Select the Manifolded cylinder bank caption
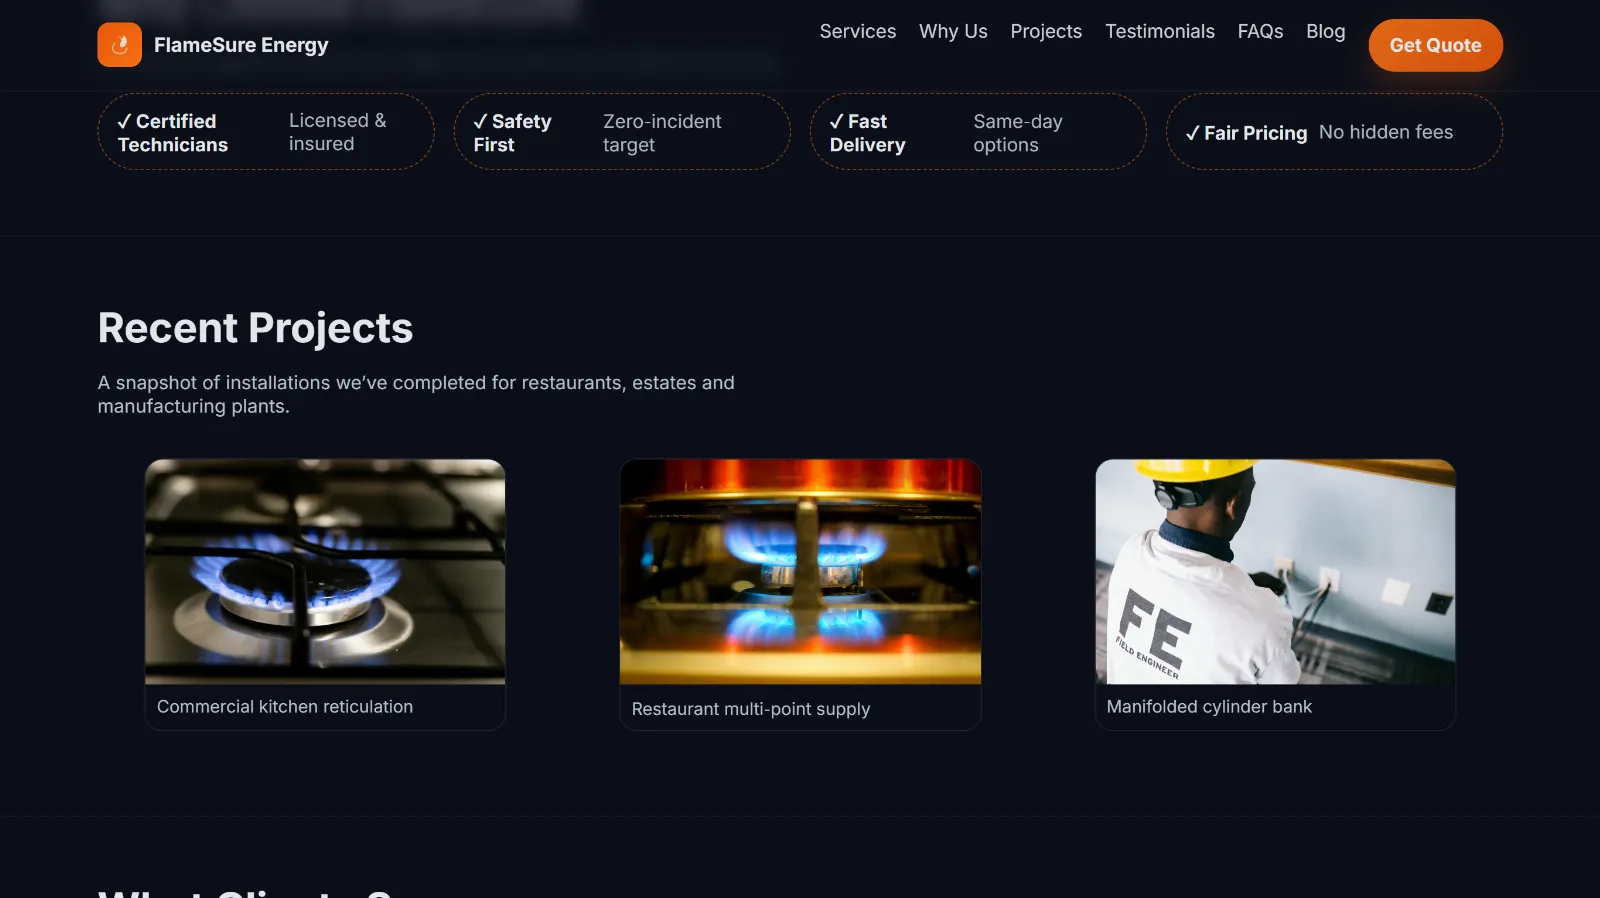 tap(1208, 707)
